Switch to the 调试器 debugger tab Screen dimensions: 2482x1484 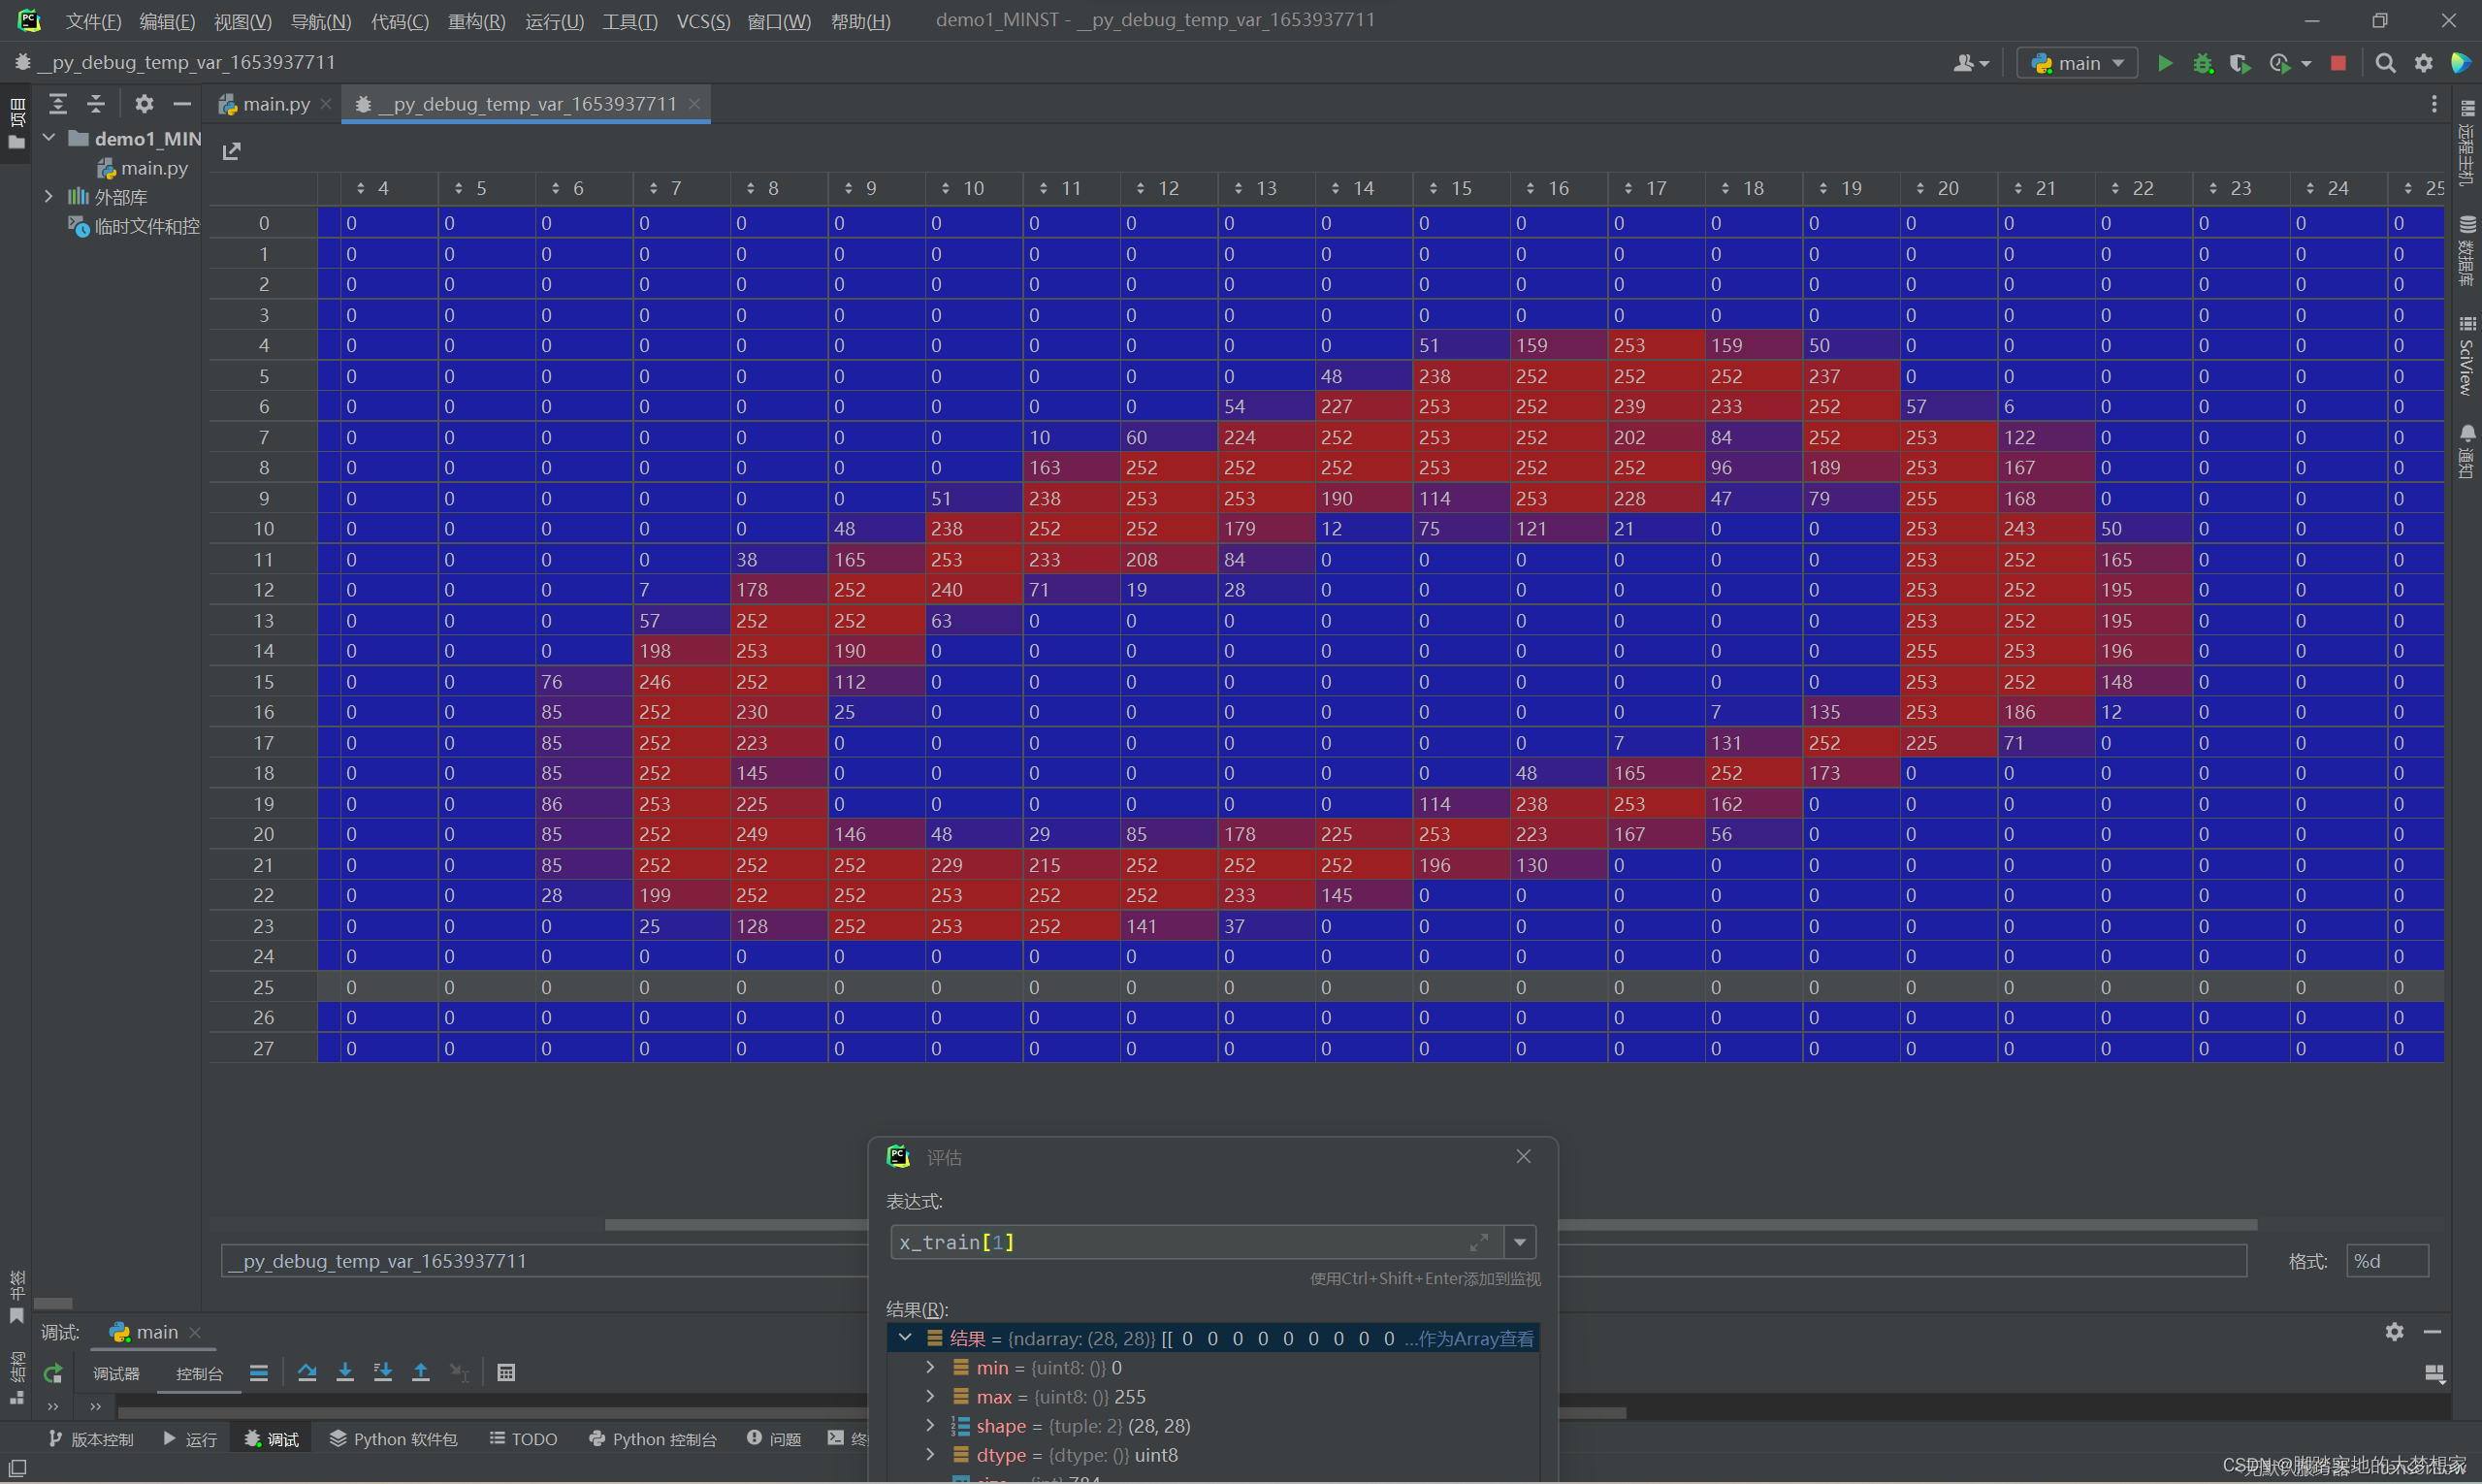coord(116,1373)
